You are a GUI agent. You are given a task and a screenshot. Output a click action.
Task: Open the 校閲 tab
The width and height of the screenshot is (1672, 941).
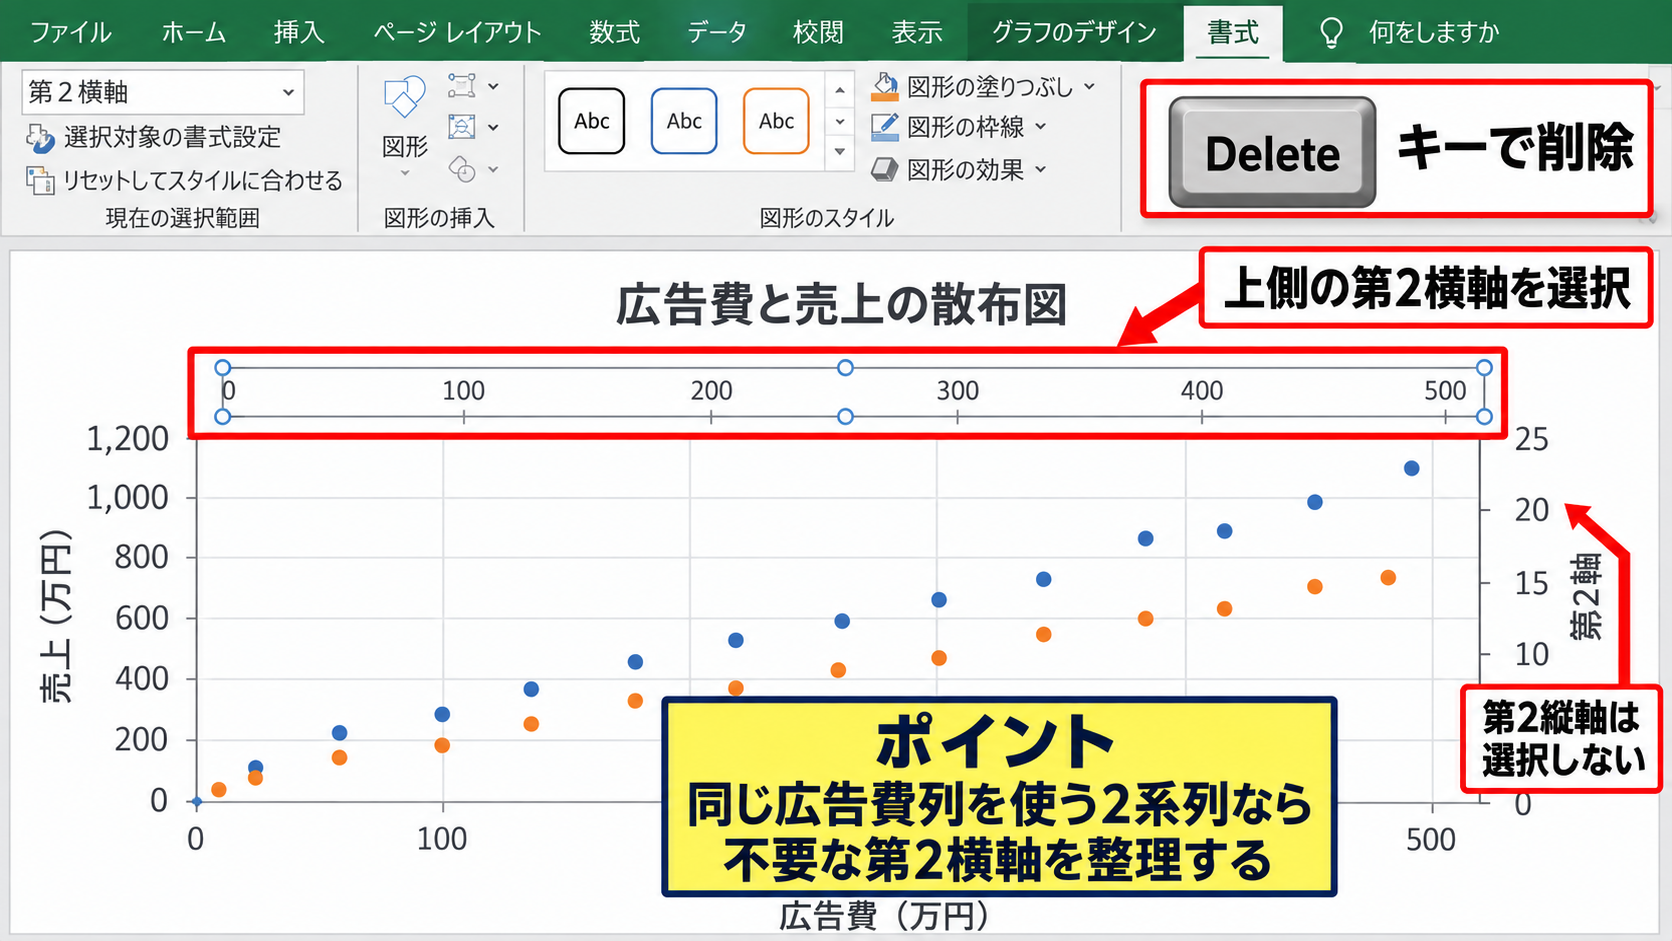coord(818,32)
